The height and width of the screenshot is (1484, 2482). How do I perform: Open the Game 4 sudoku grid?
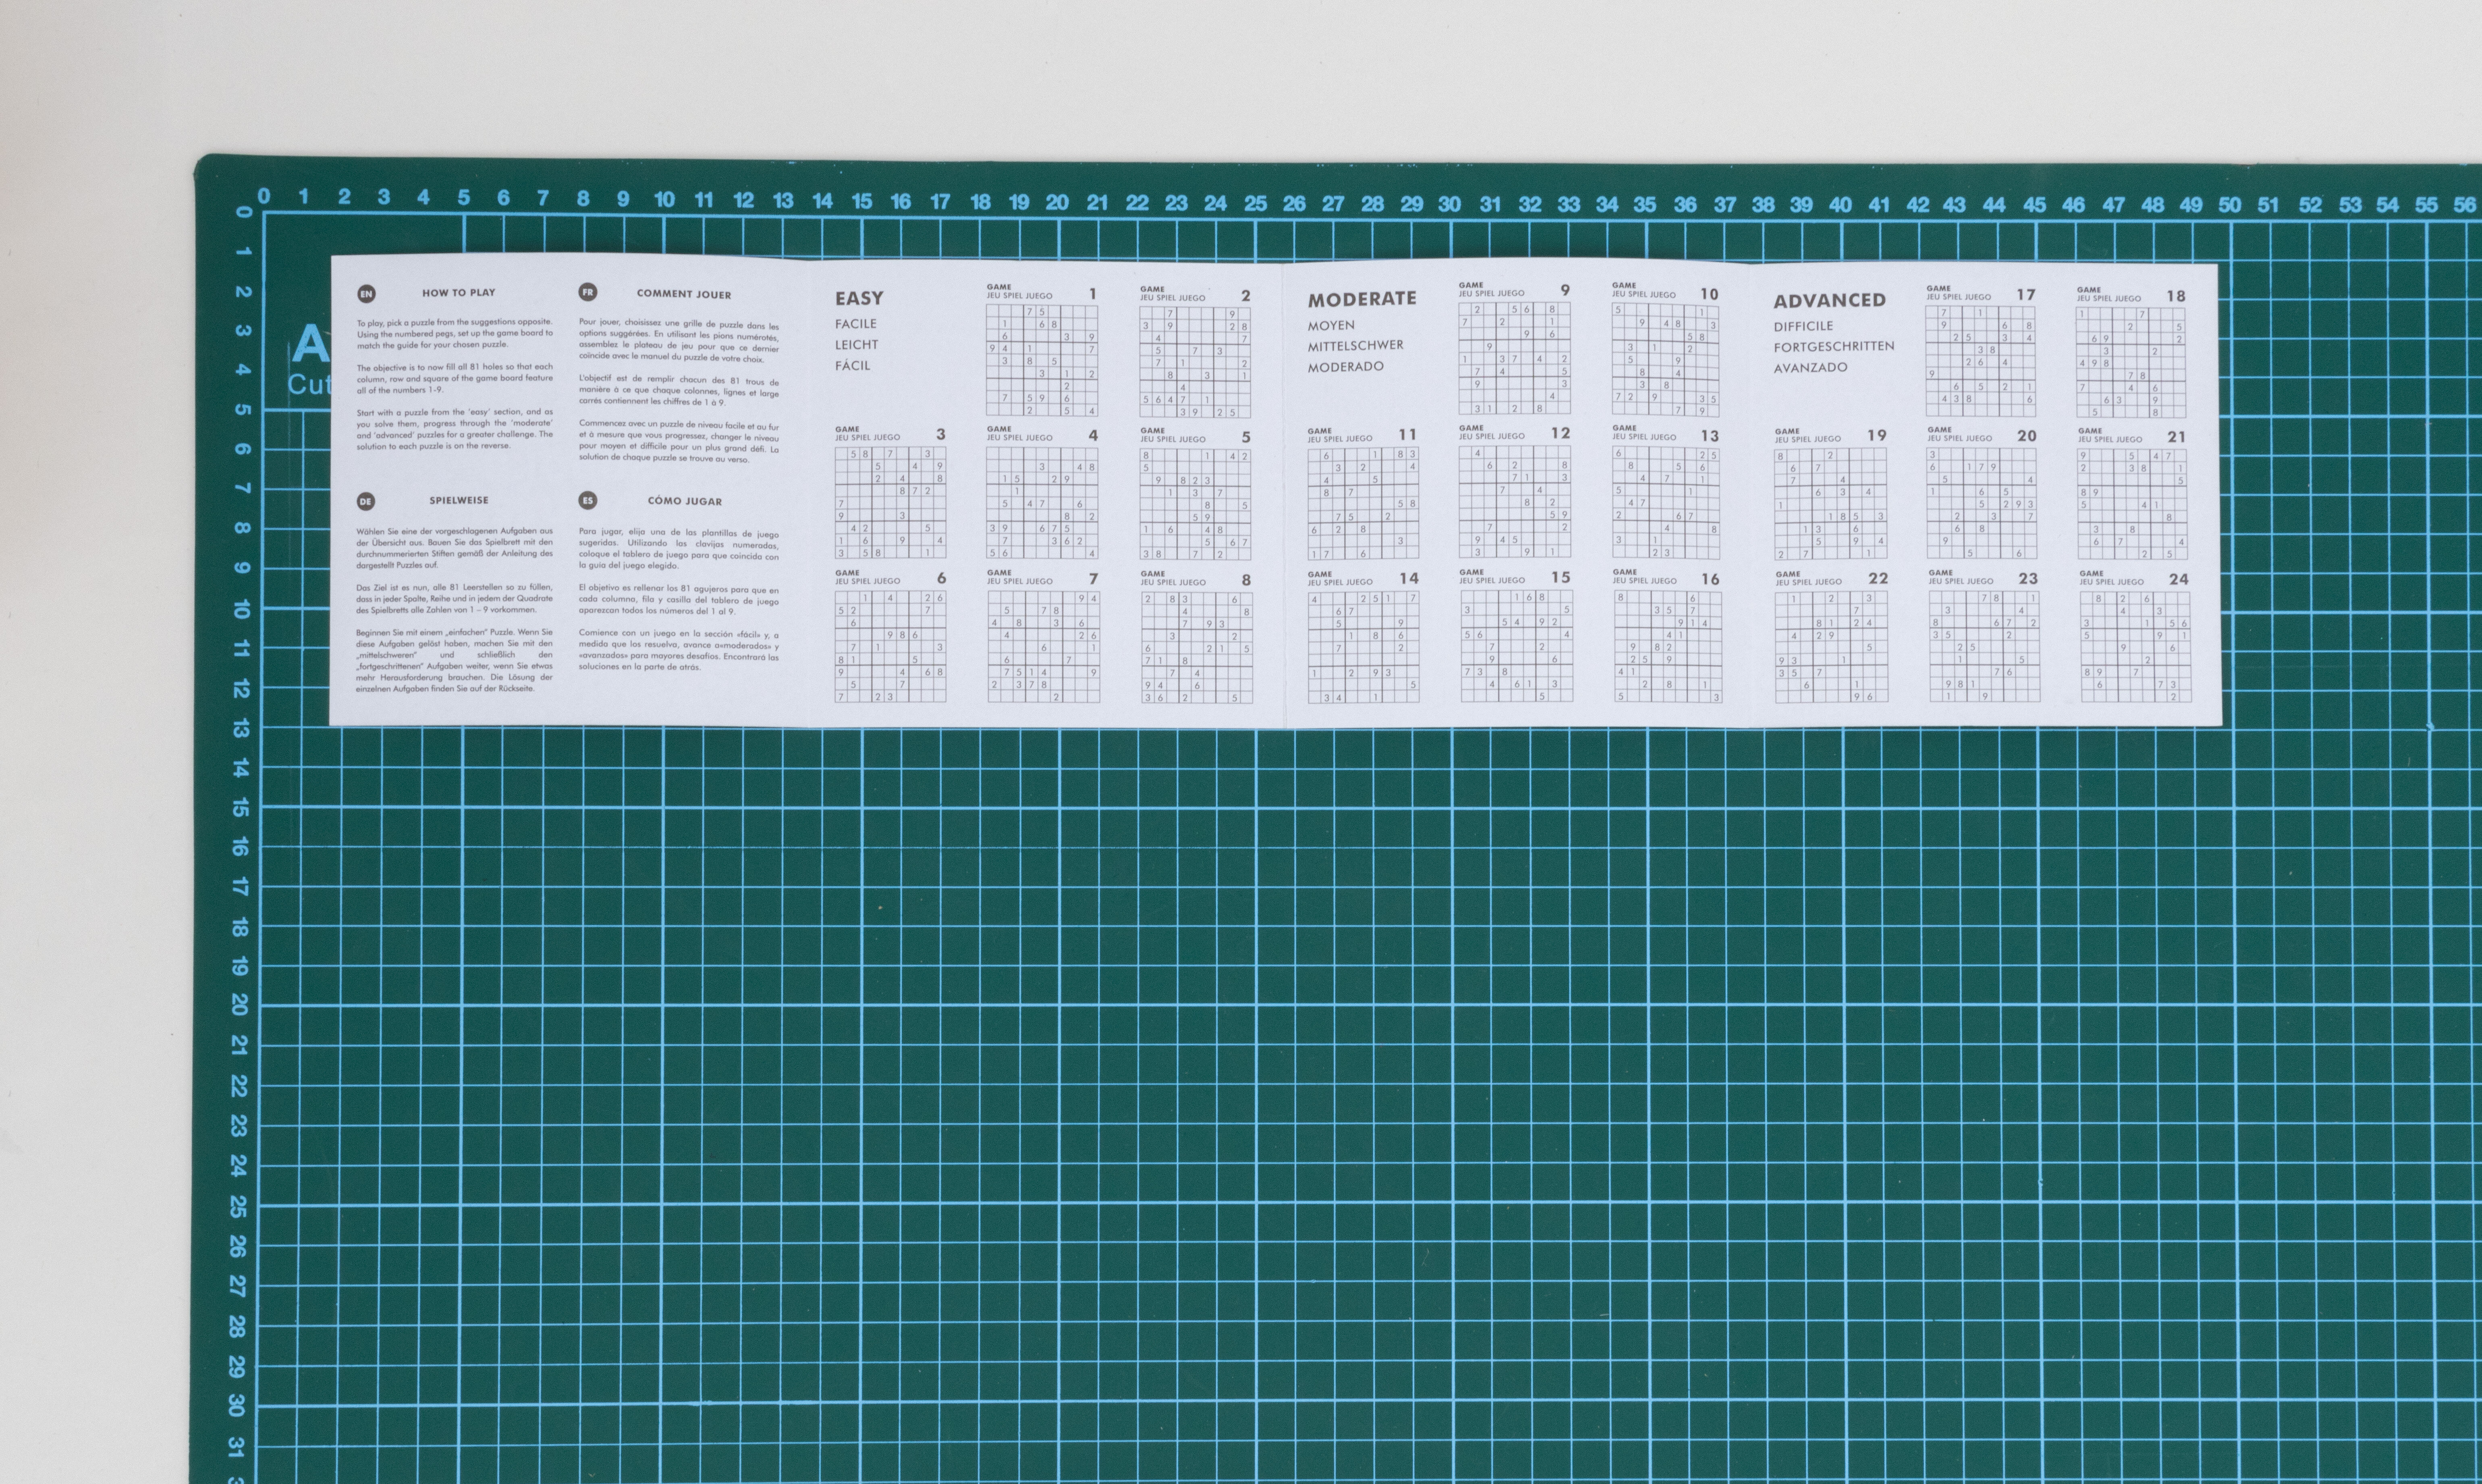tap(1041, 503)
